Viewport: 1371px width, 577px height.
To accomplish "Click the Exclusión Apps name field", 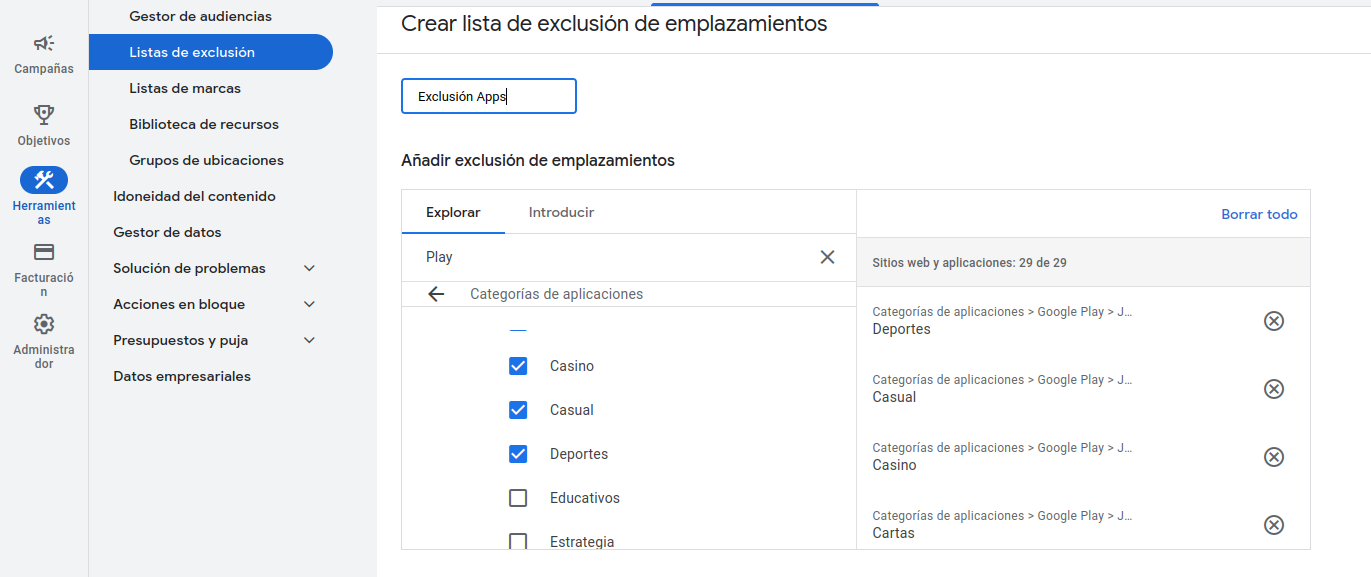I will pyautogui.click(x=488, y=95).
